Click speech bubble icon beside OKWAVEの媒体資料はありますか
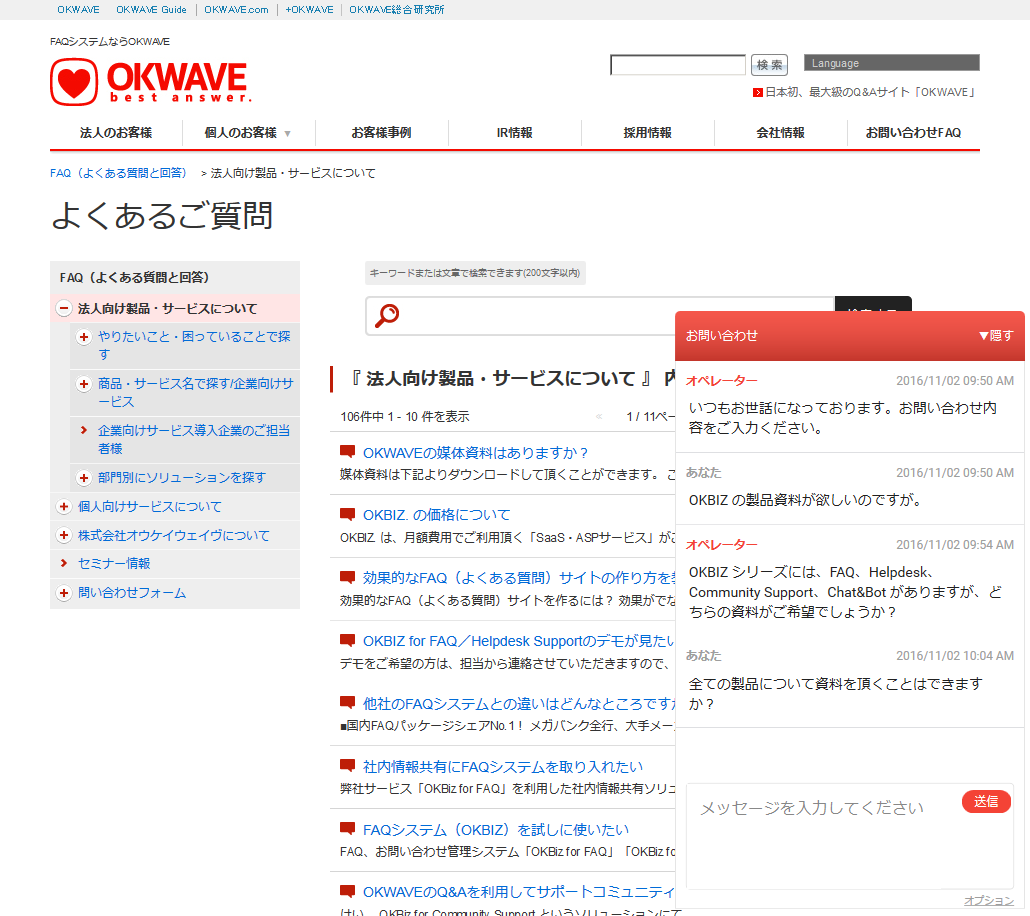1030x916 pixels. click(x=347, y=452)
